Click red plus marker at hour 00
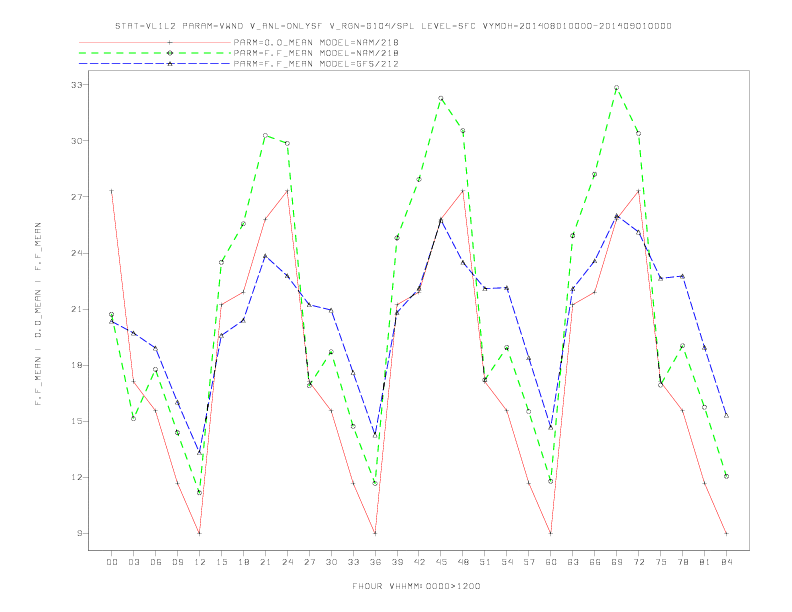 112,191
